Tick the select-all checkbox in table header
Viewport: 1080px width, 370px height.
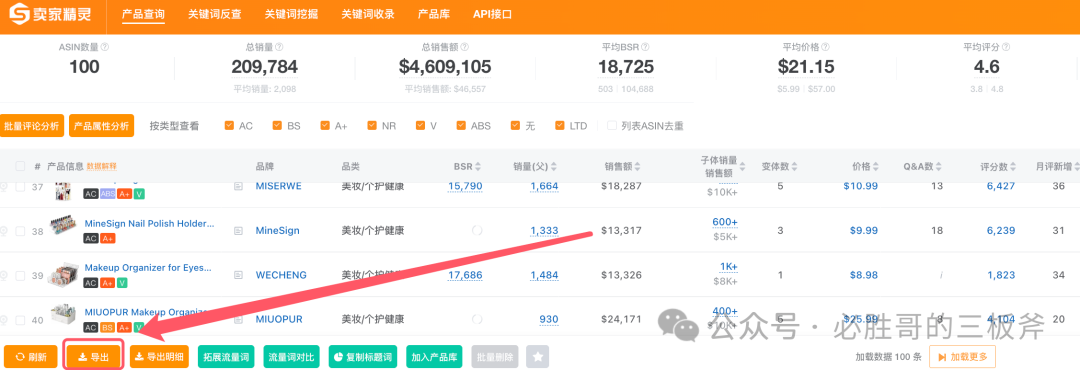pyautogui.click(x=20, y=166)
